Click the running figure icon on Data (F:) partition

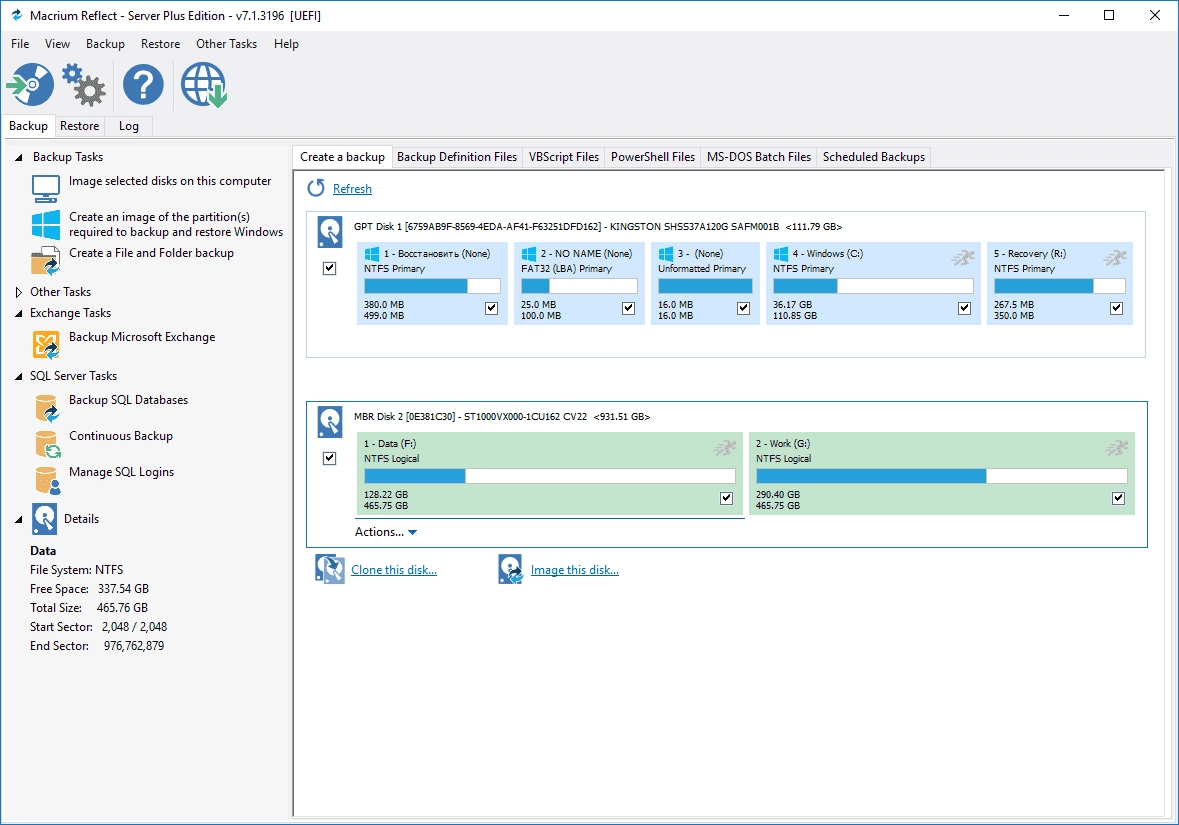725,448
